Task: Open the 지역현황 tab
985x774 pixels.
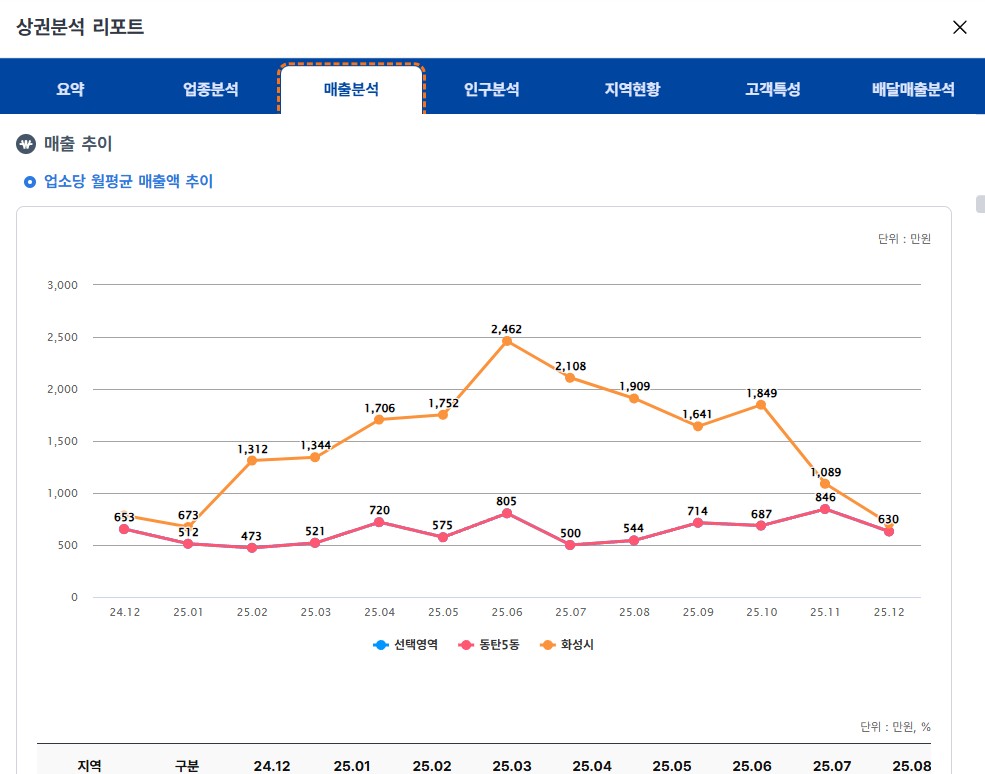Action: [x=632, y=88]
